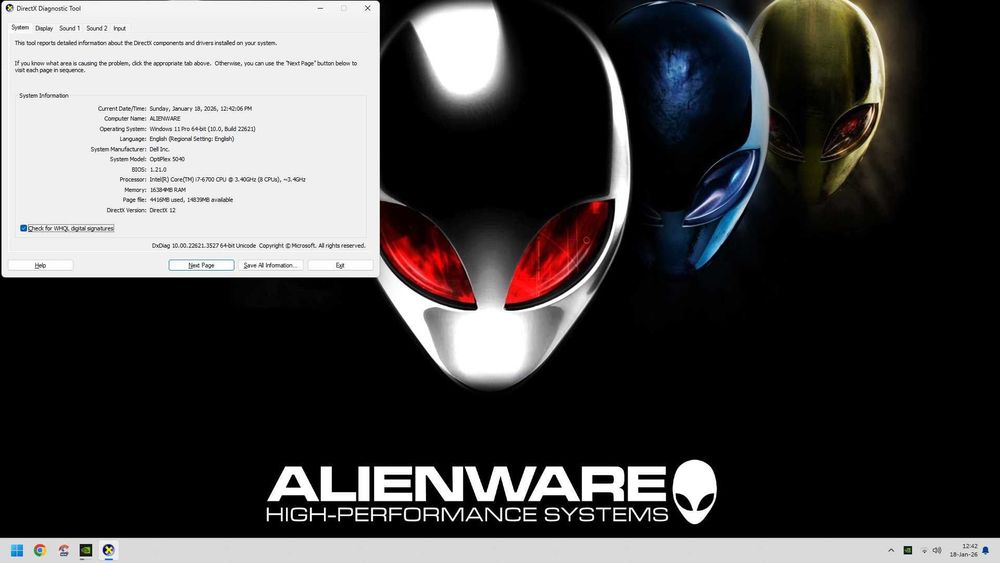Open the Wi-Fi network tray icon
1000x563 pixels.
[924, 550]
